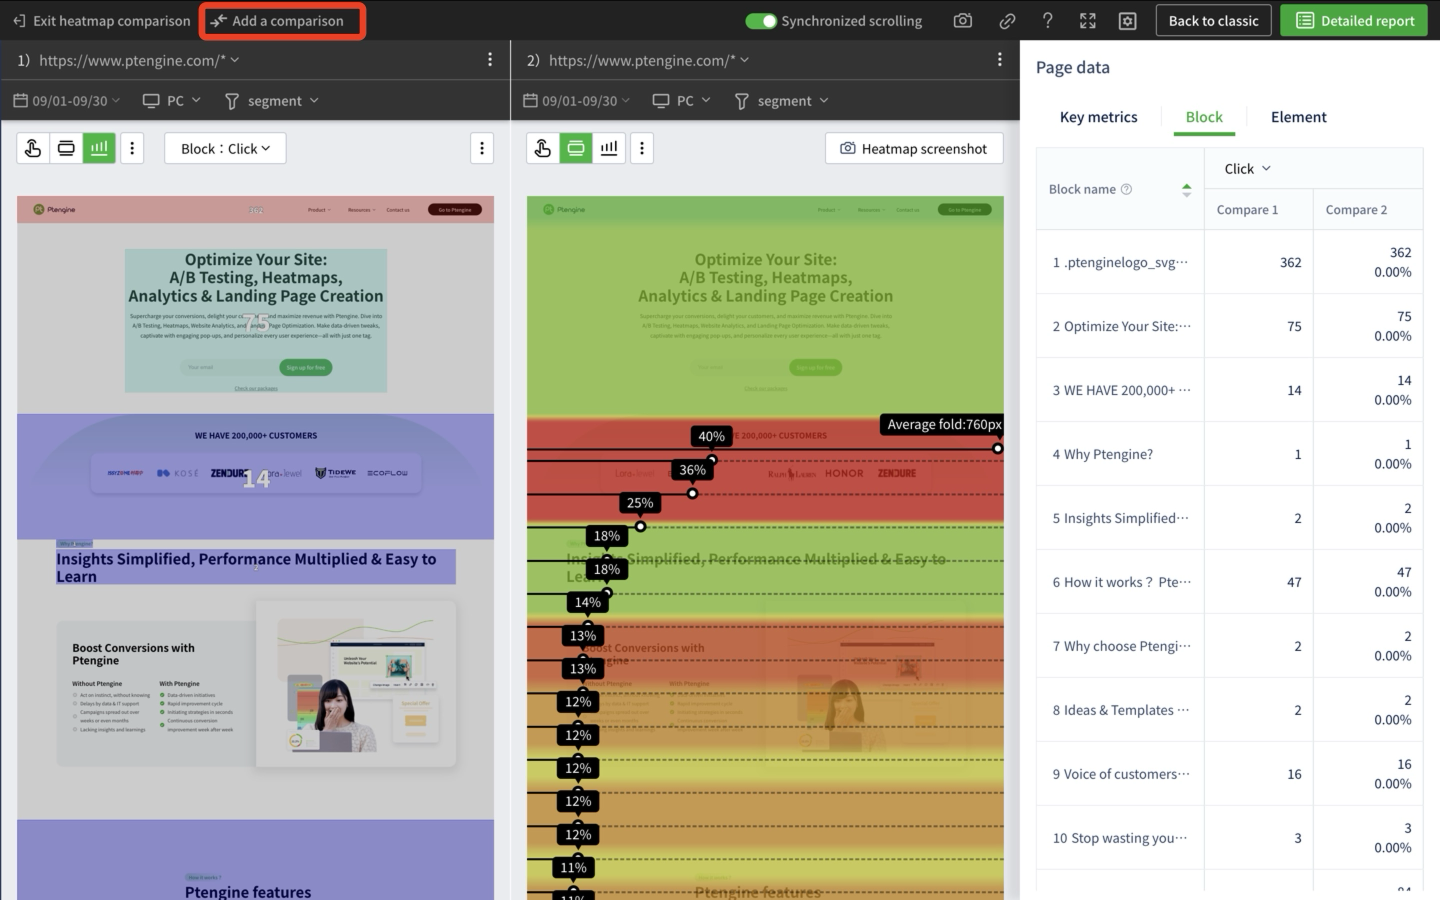Screen dimensions: 1440x900
Task: Open segment filter in comparison 1
Action: [272, 101]
